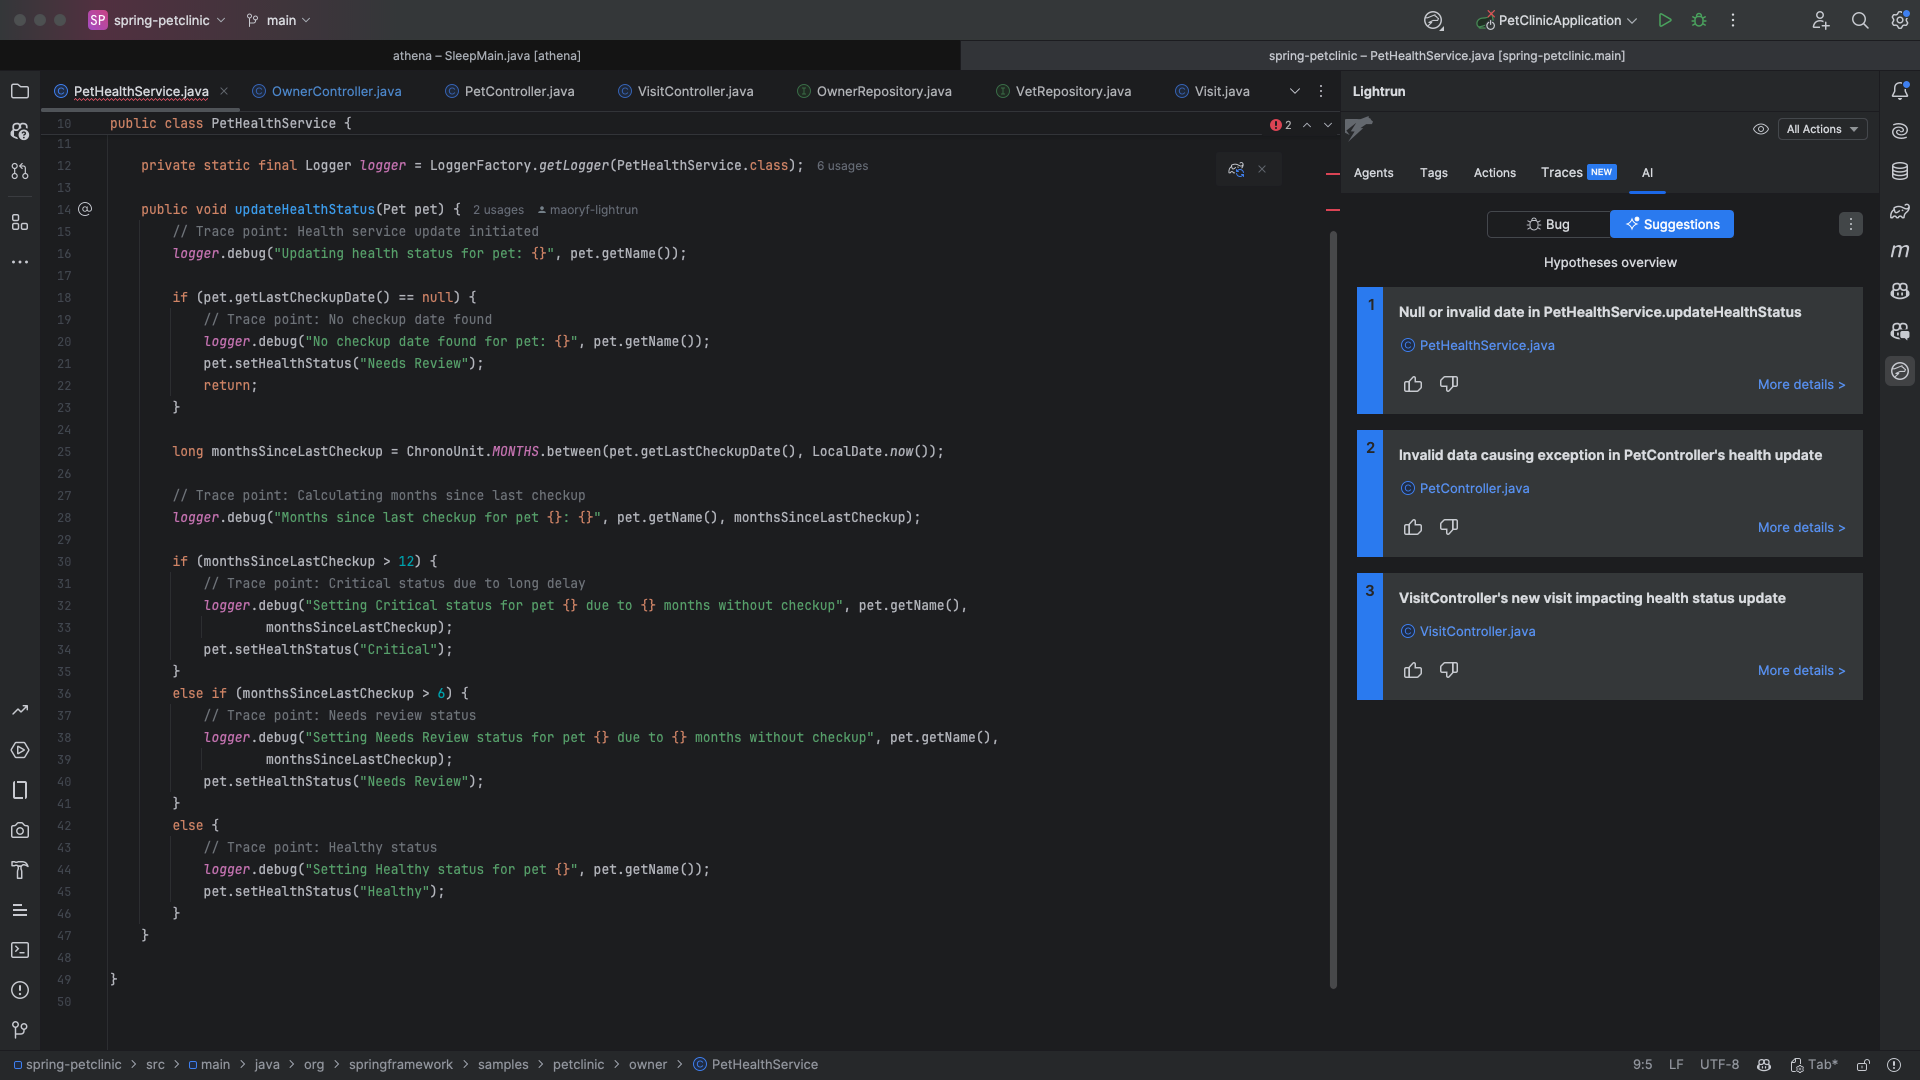This screenshot has width=1920, height=1080.
Task: Open the Maven panel icon
Action: 1901,251
